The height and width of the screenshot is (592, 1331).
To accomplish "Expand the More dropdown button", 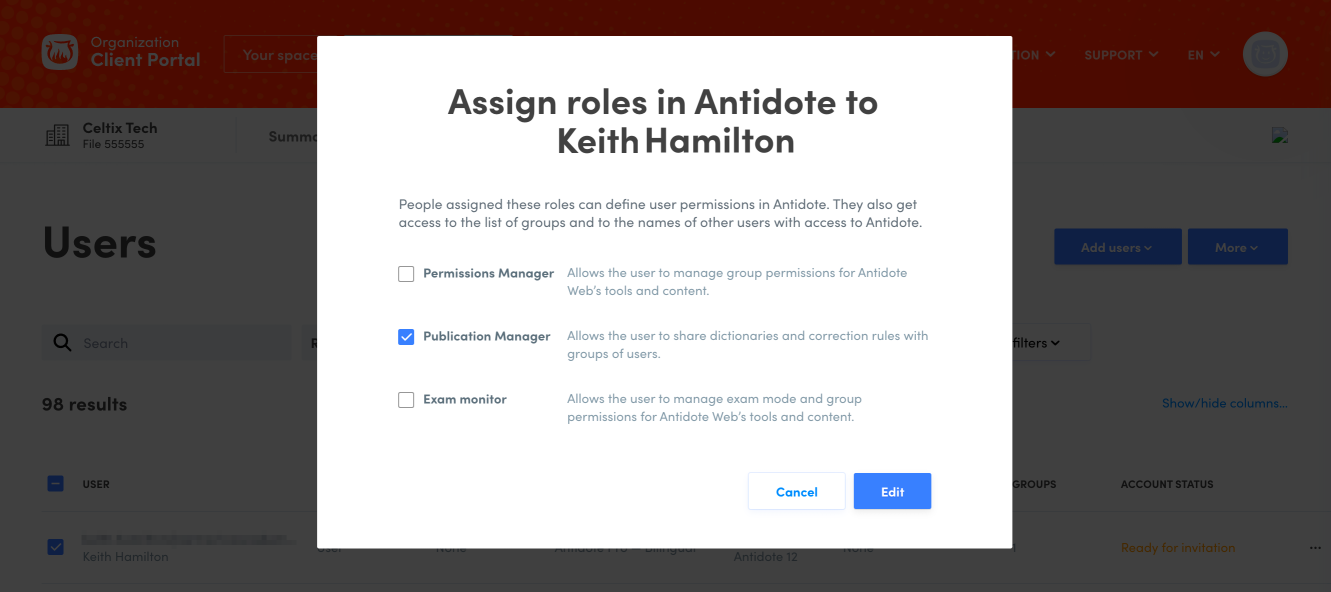I will 1237,247.
